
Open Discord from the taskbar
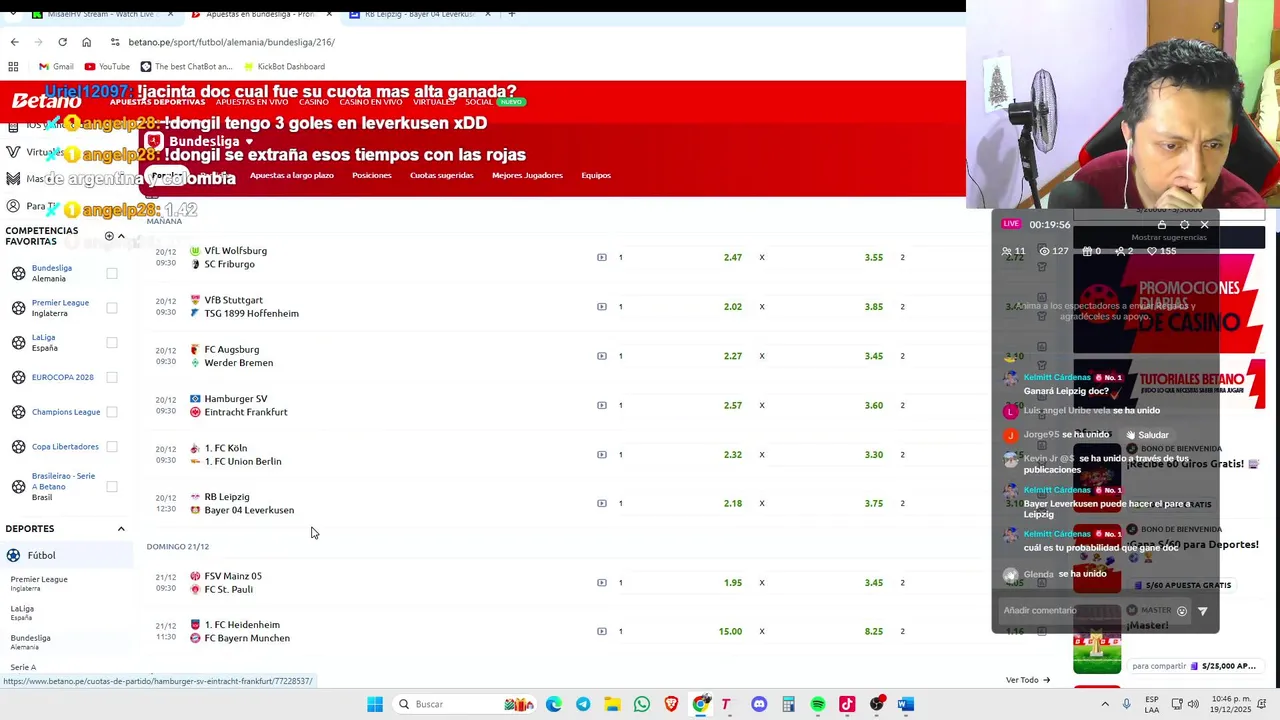click(759, 704)
